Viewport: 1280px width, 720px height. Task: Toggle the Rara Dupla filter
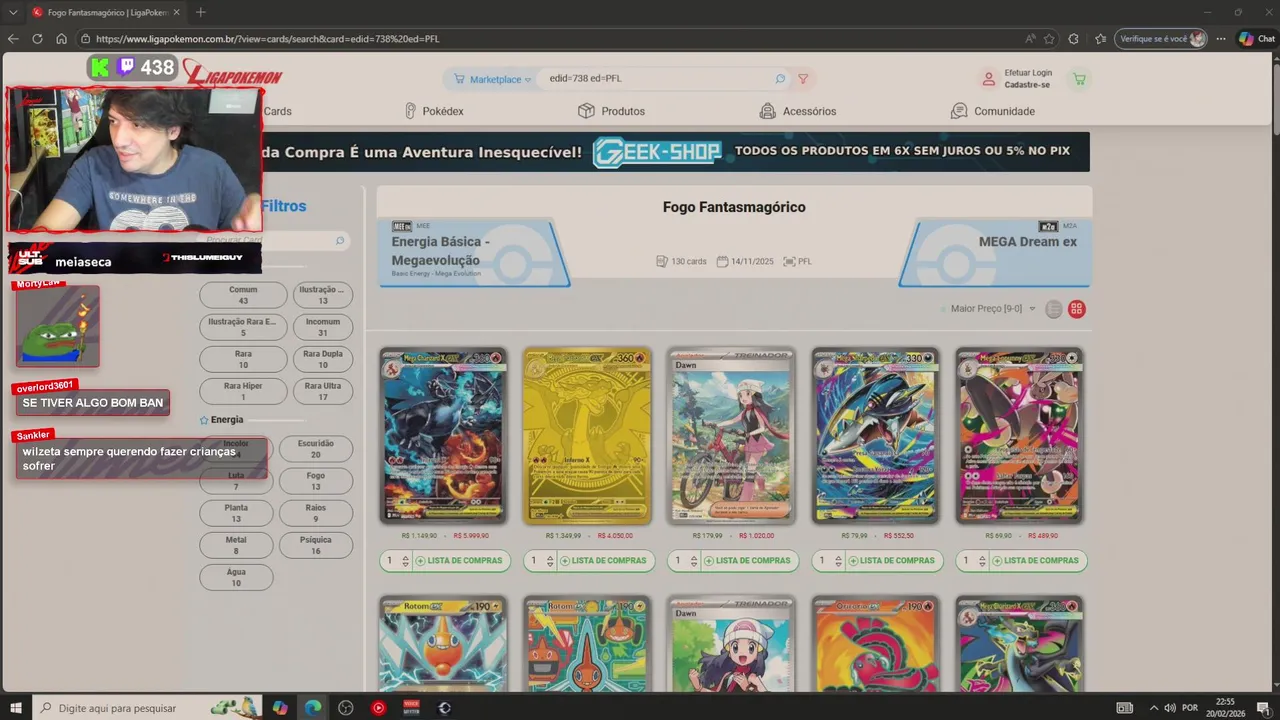coord(323,359)
